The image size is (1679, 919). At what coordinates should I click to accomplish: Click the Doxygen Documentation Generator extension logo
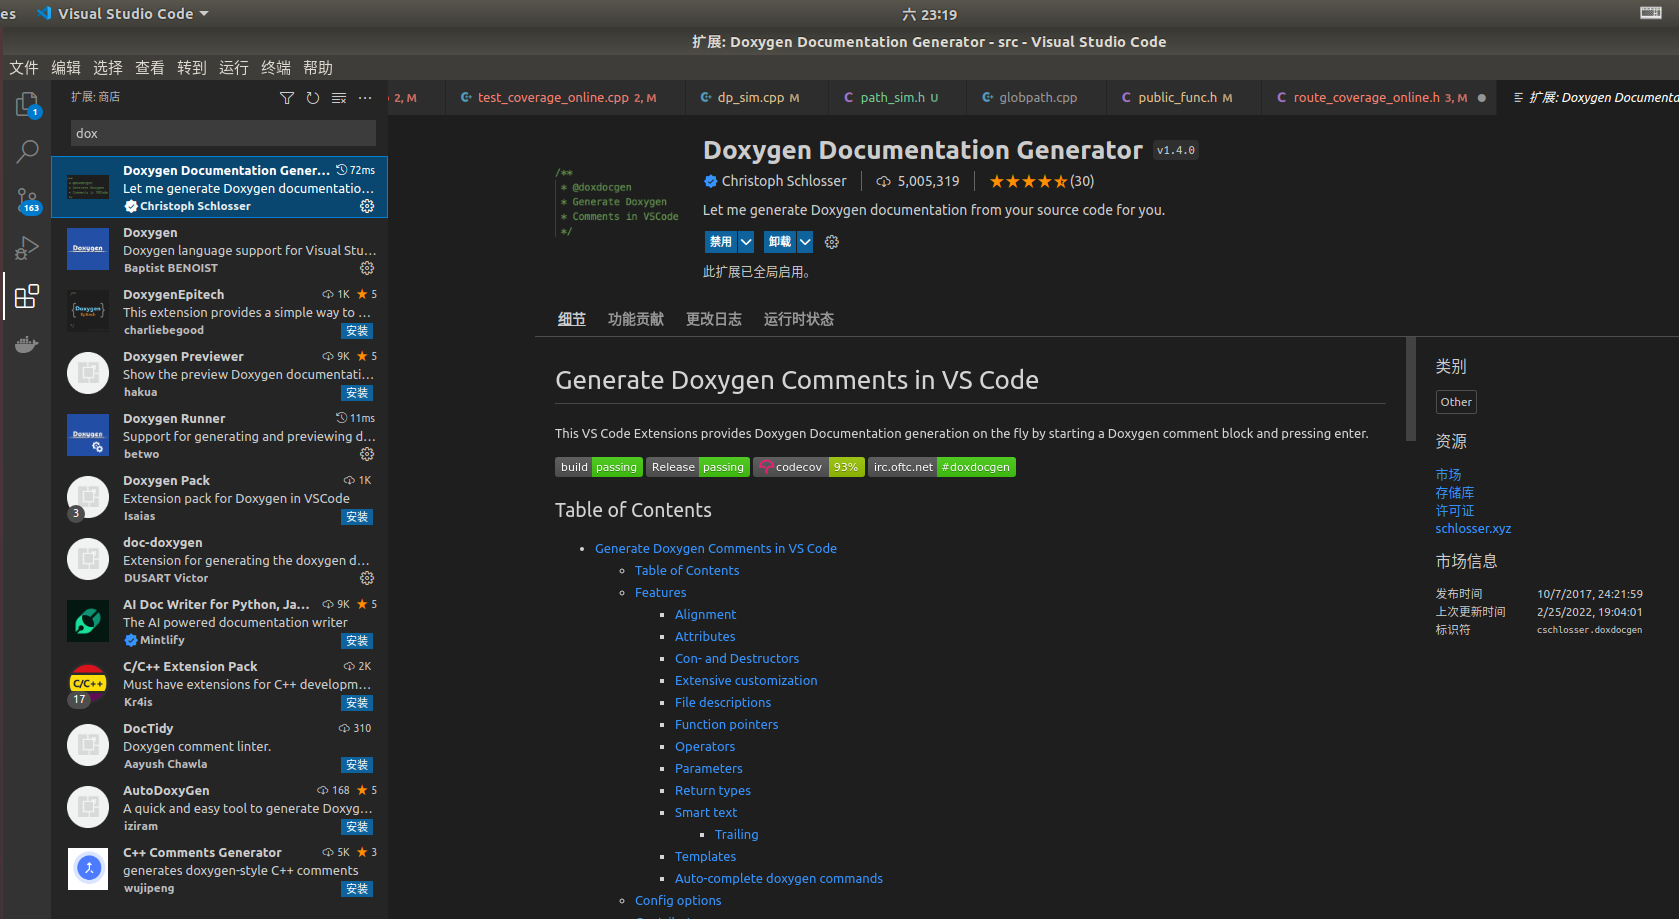[x=617, y=202]
